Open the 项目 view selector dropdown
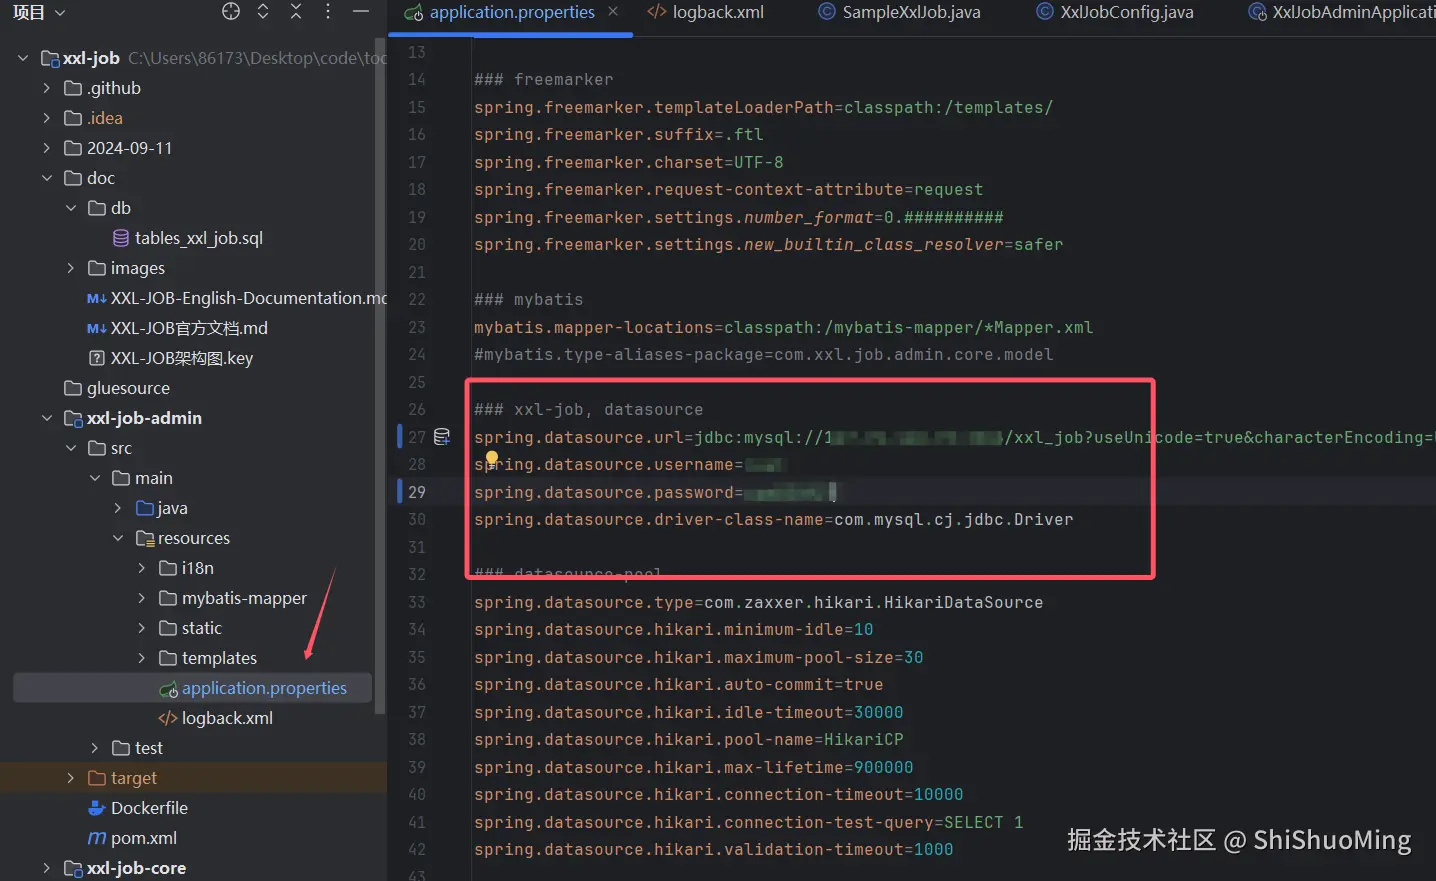1436x881 pixels. click(39, 12)
